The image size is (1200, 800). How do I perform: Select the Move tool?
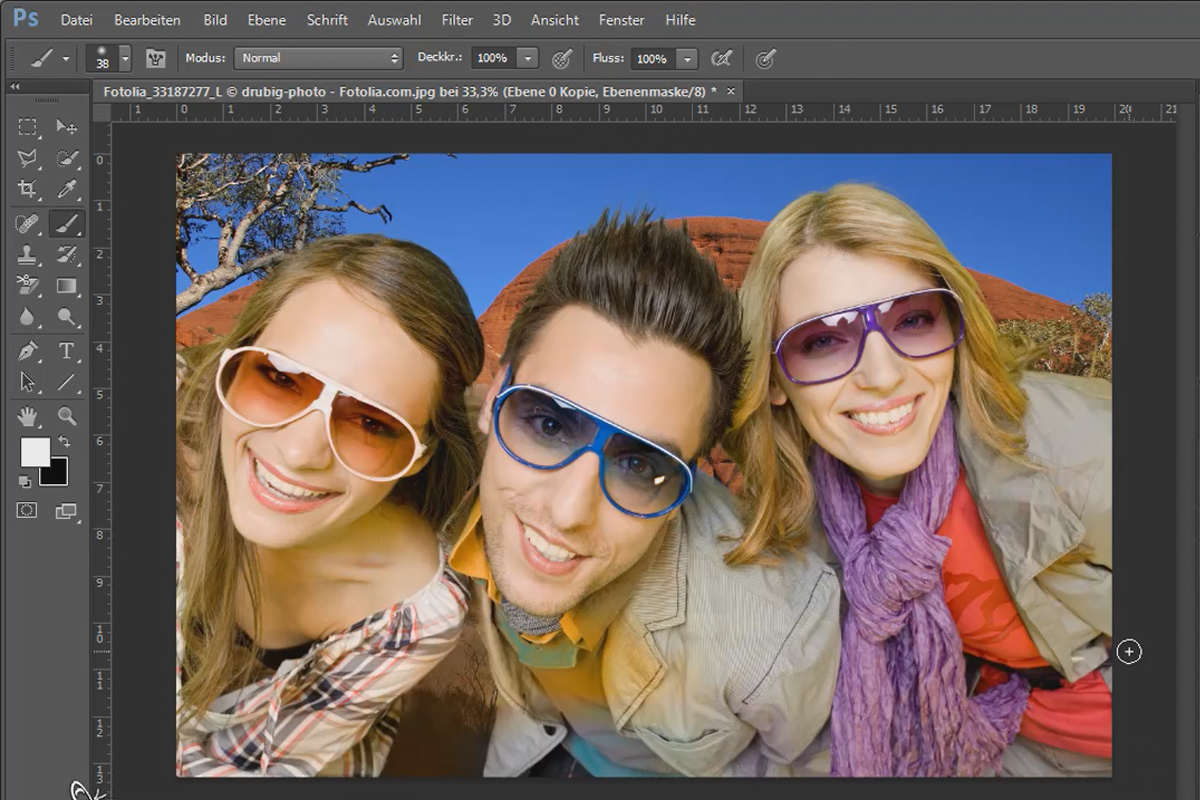(67, 127)
